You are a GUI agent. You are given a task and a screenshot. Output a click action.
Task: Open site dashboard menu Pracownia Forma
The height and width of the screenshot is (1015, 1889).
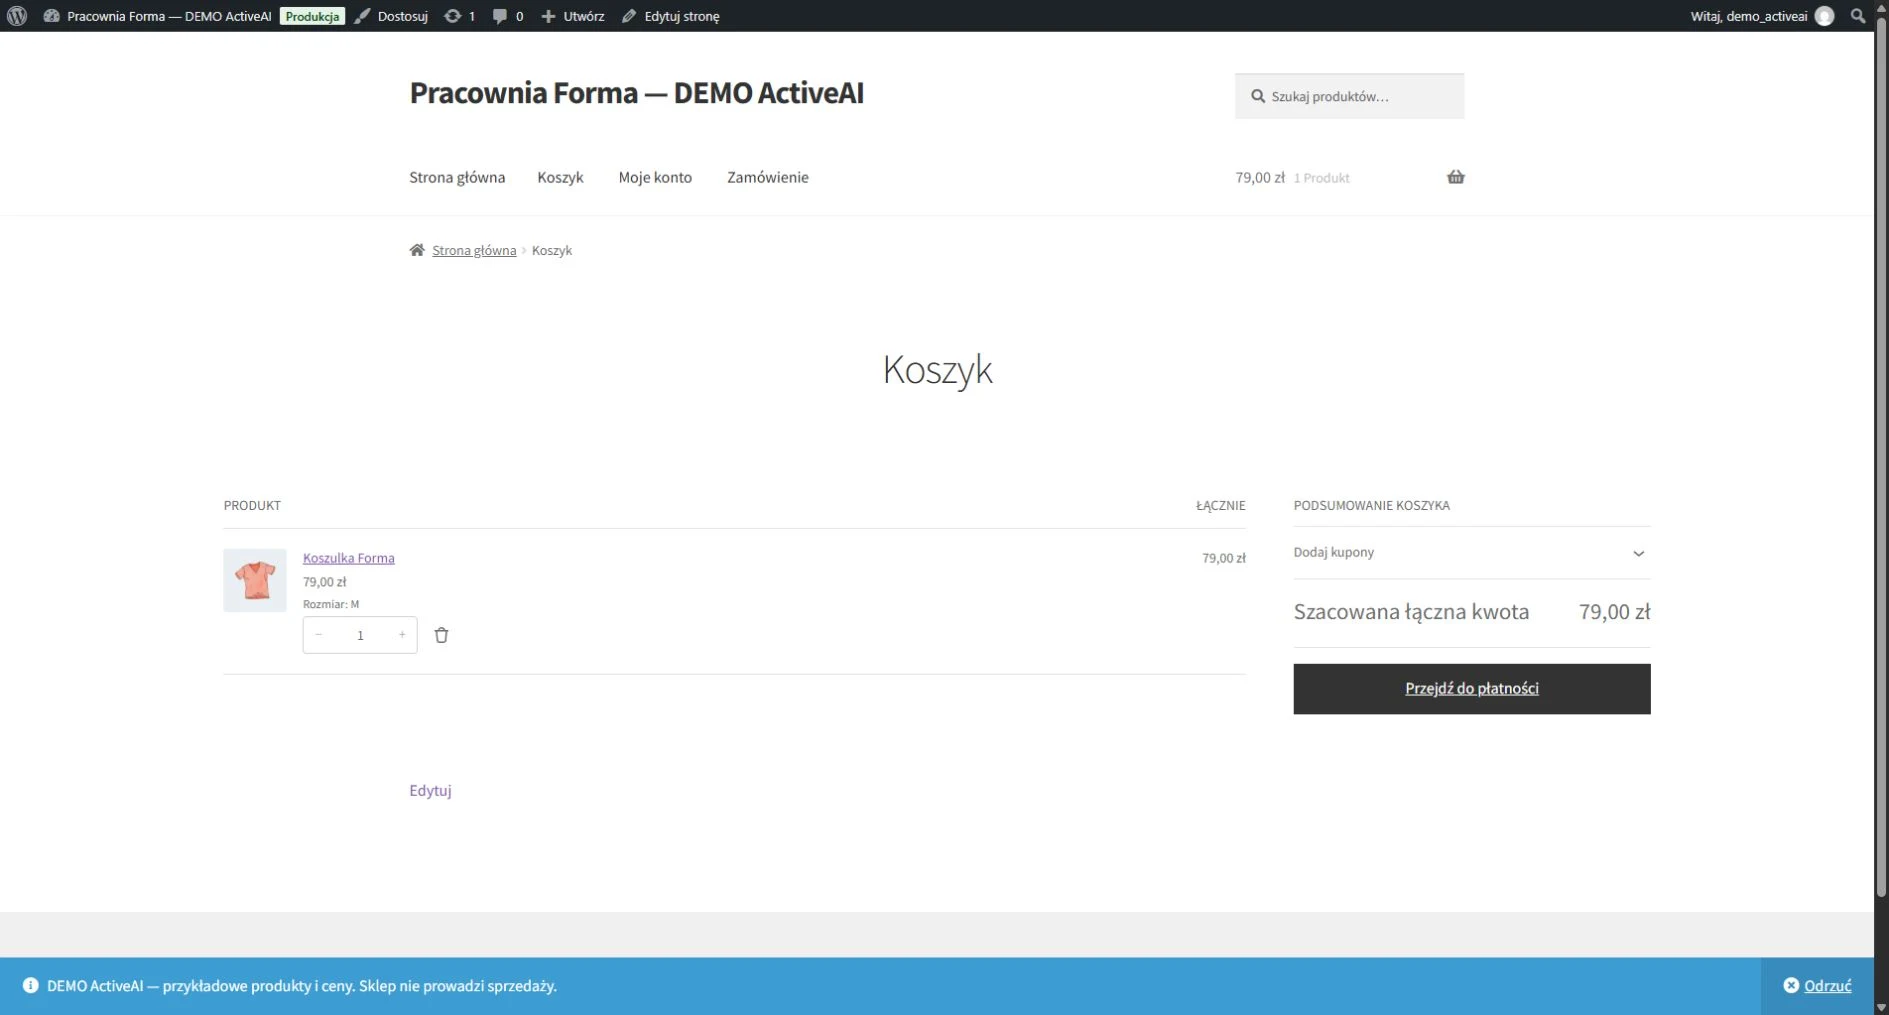(x=157, y=16)
